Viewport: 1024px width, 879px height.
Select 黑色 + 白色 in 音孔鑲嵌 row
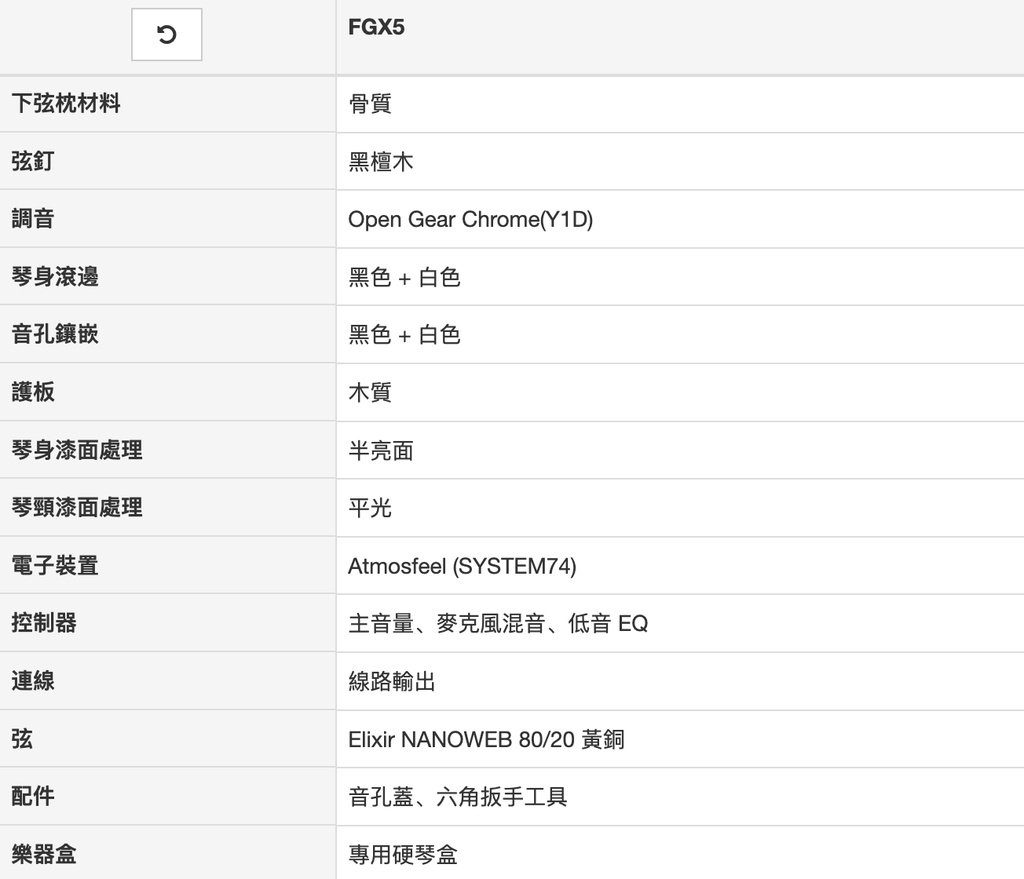tap(404, 334)
